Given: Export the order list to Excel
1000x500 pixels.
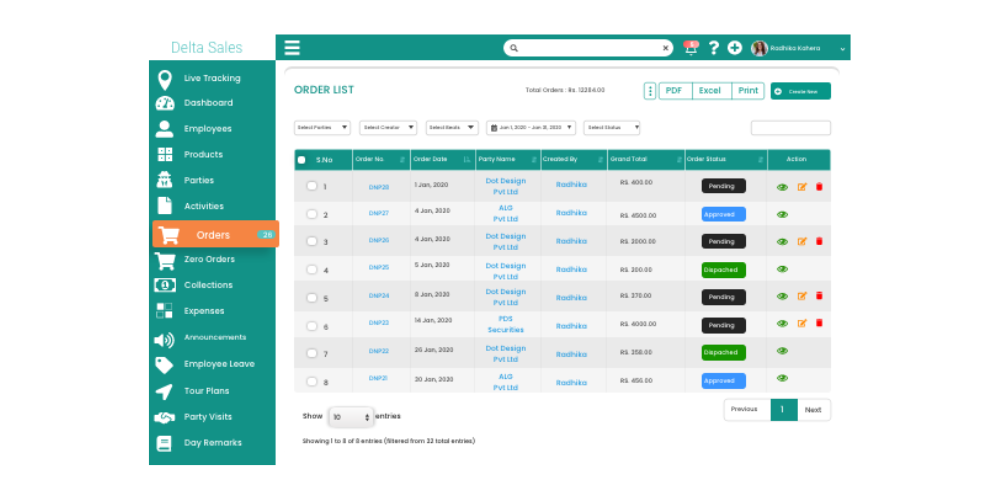Looking at the screenshot, I should pos(711,91).
